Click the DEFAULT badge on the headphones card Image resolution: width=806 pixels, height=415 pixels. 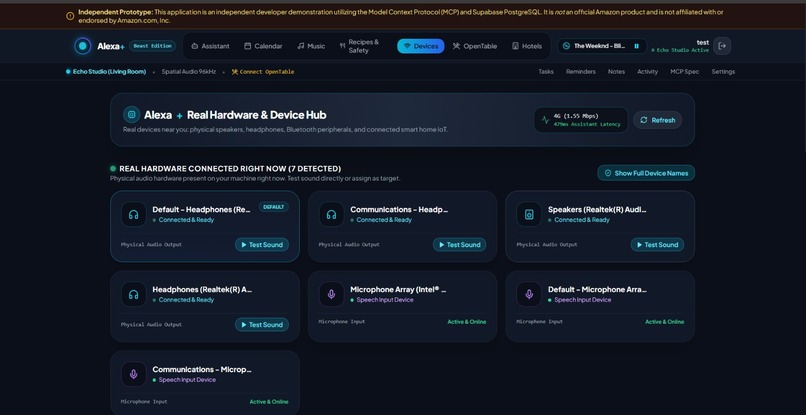tap(273, 207)
